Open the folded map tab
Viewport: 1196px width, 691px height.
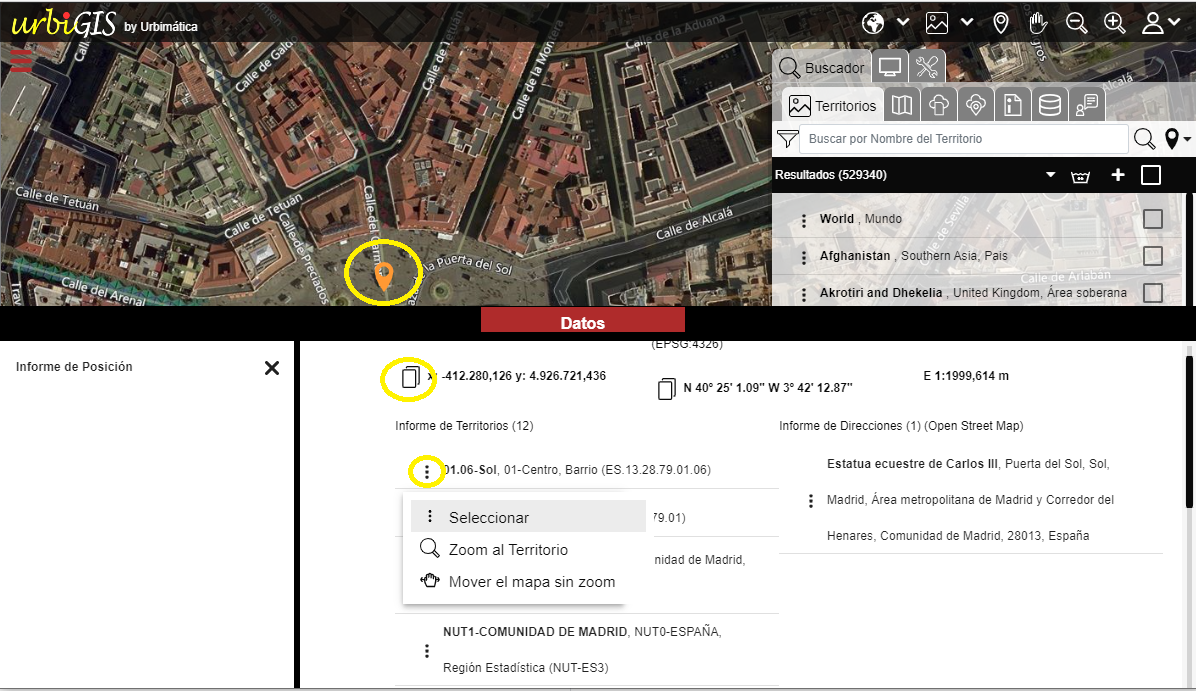tap(902, 105)
